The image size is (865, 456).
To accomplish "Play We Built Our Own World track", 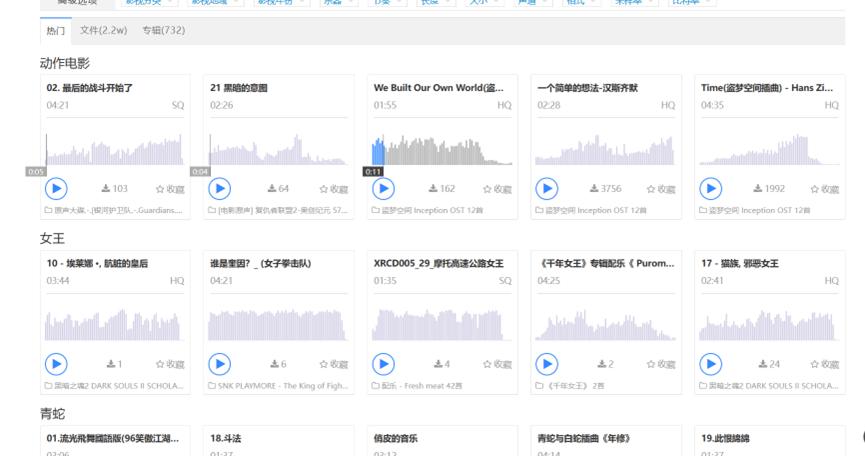I will point(383,189).
